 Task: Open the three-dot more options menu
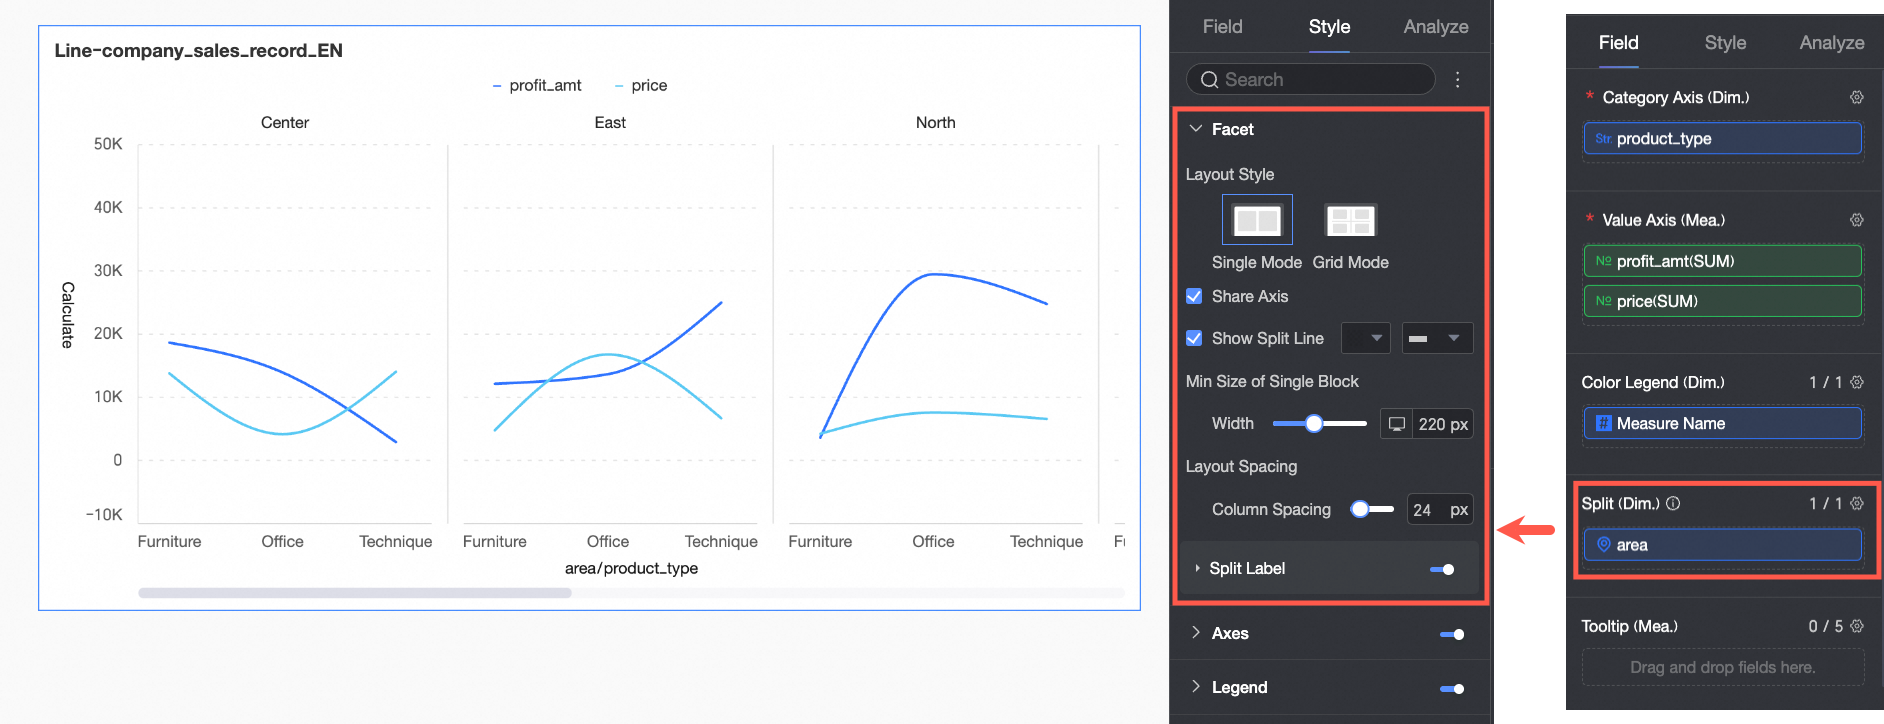[1458, 80]
